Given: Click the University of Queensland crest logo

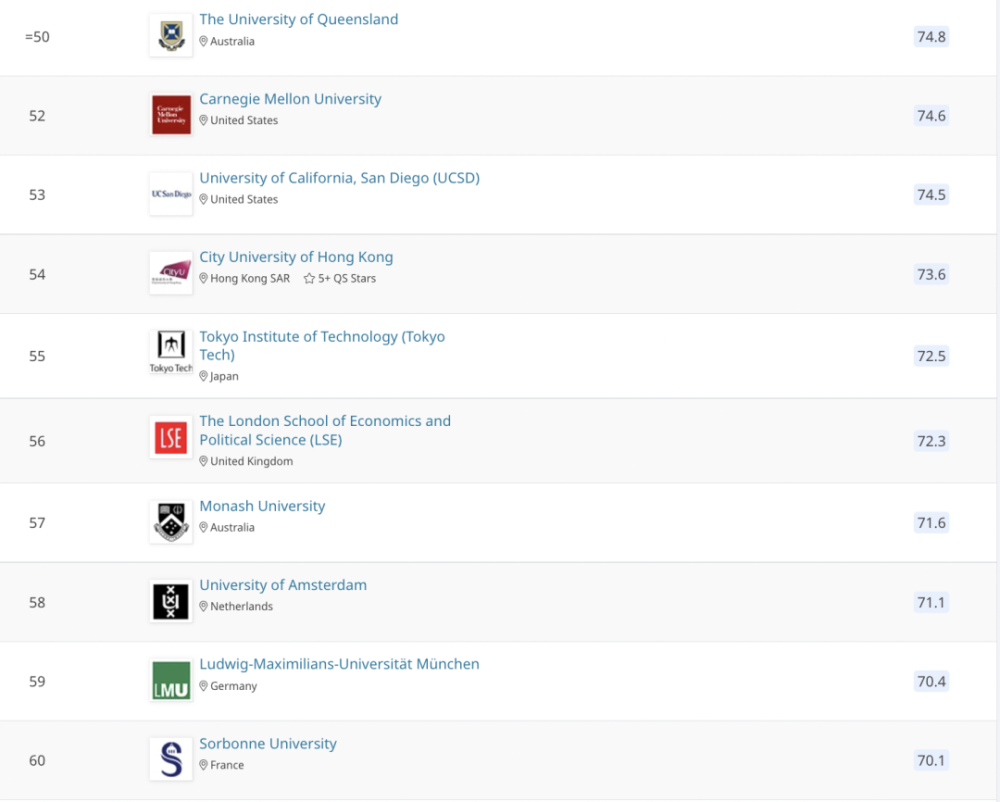Looking at the screenshot, I should [x=171, y=36].
